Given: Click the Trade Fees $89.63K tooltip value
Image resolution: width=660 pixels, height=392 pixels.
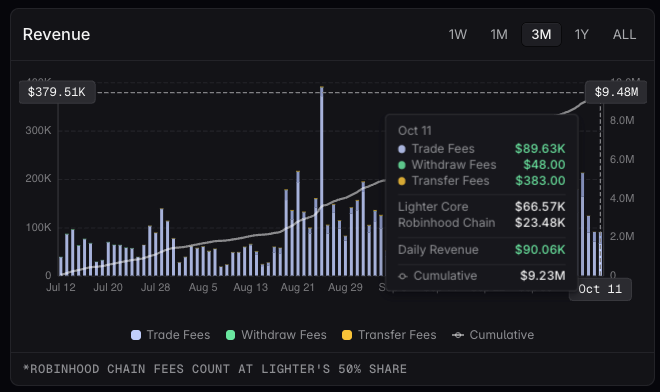Looking at the screenshot, I should (x=540, y=149).
